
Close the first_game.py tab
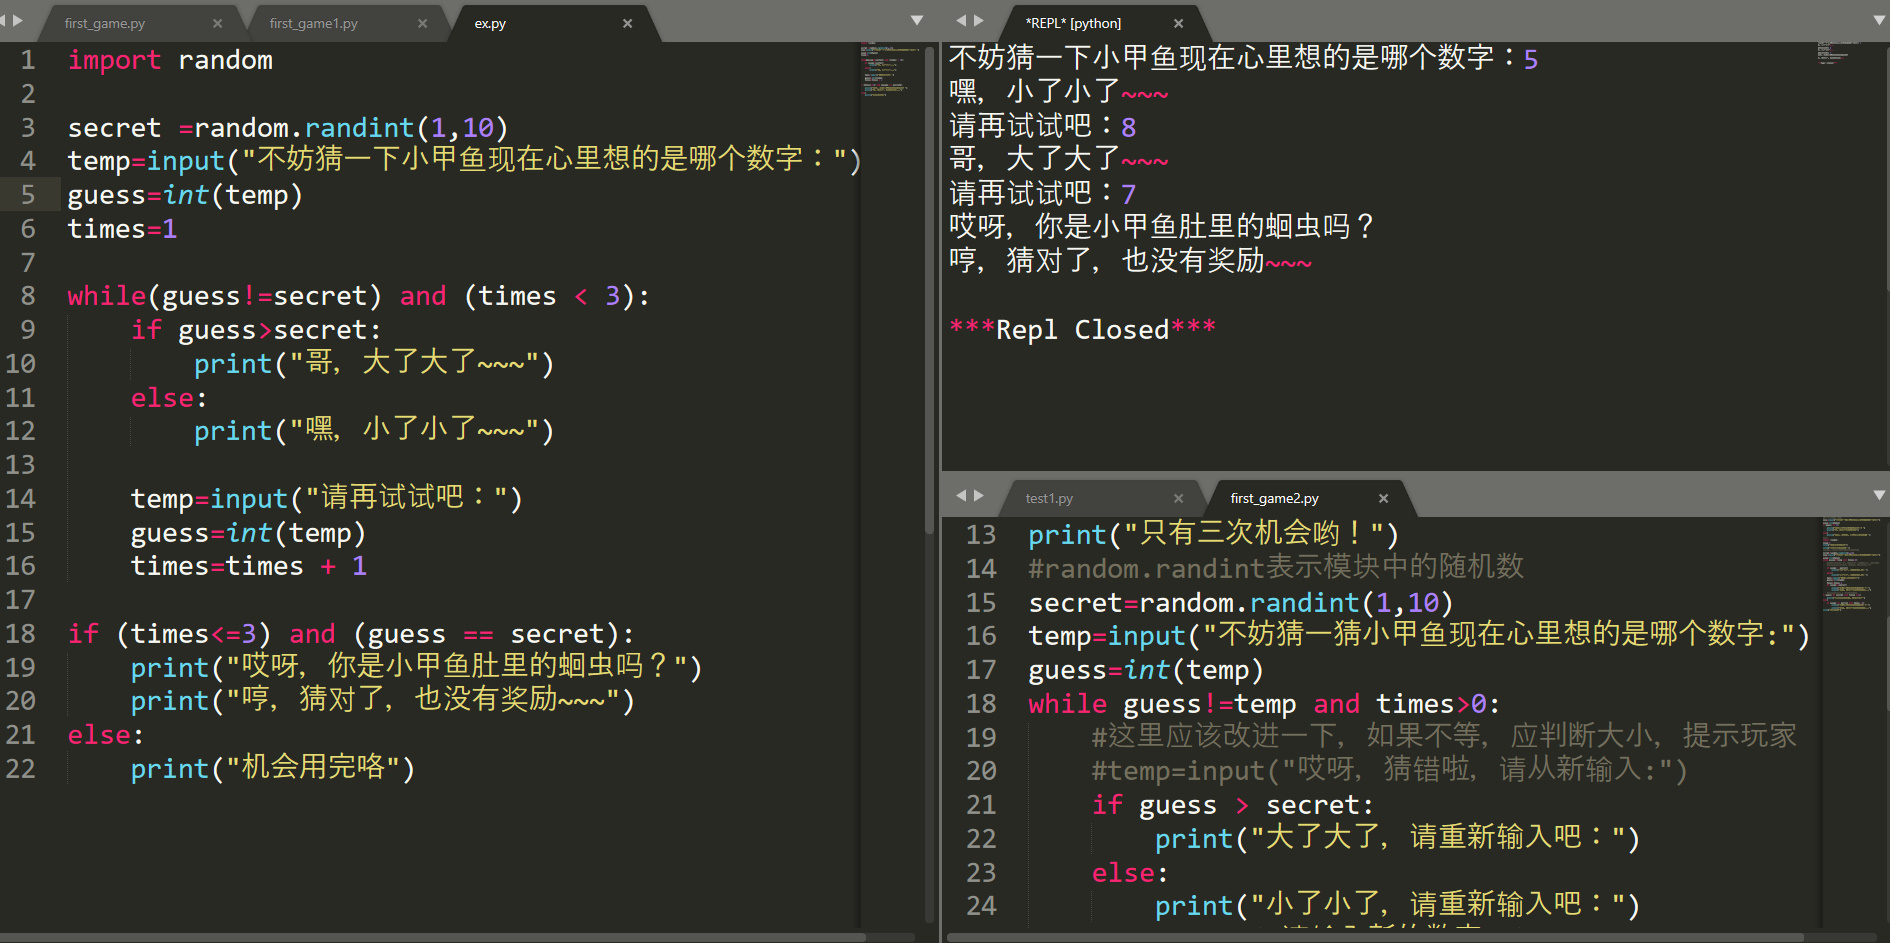coord(218,23)
